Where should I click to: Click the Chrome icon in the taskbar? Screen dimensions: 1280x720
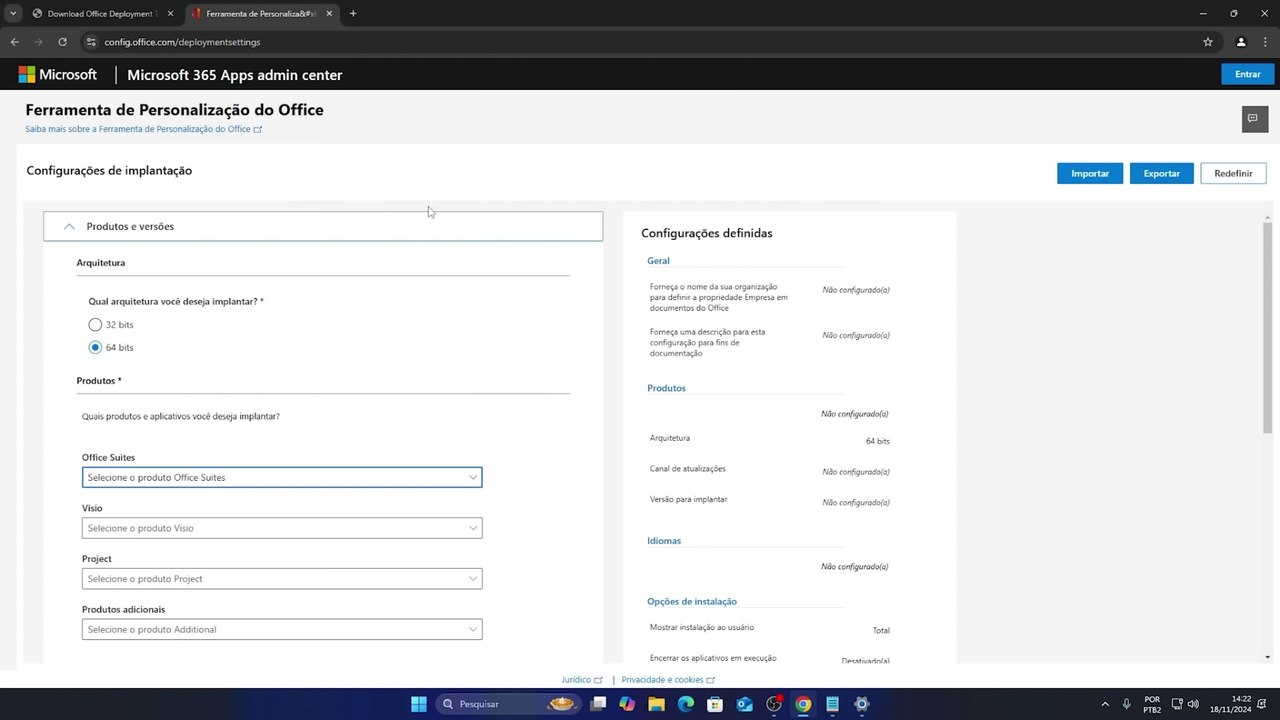[803, 704]
